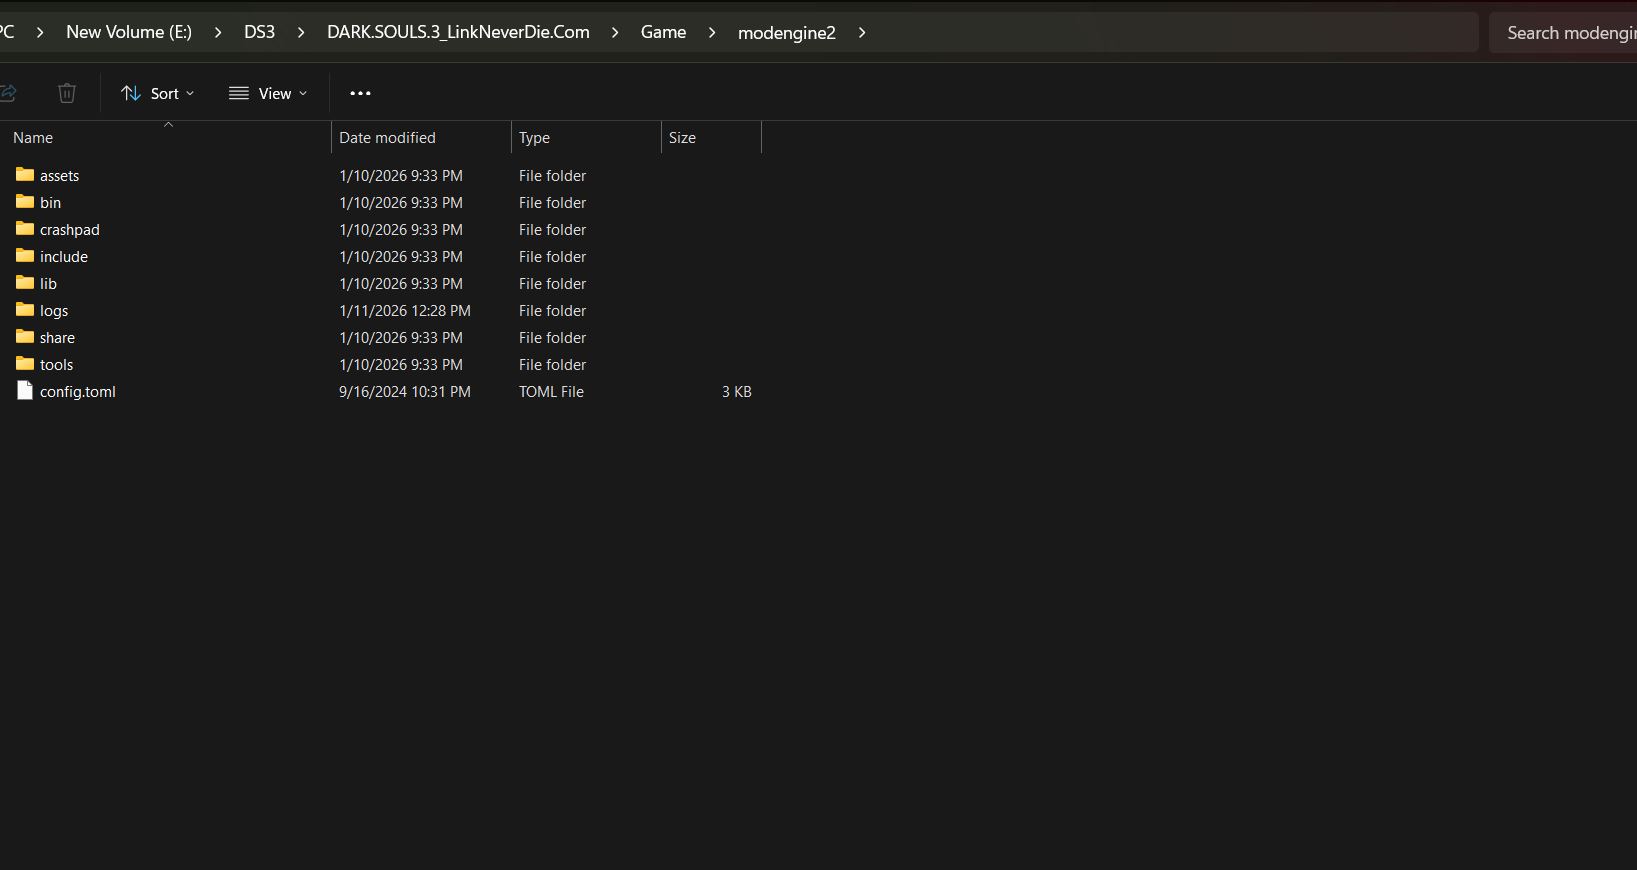Select the tools folder icon
The height and width of the screenshot is (870, 1637).
(x=25, y=364)
